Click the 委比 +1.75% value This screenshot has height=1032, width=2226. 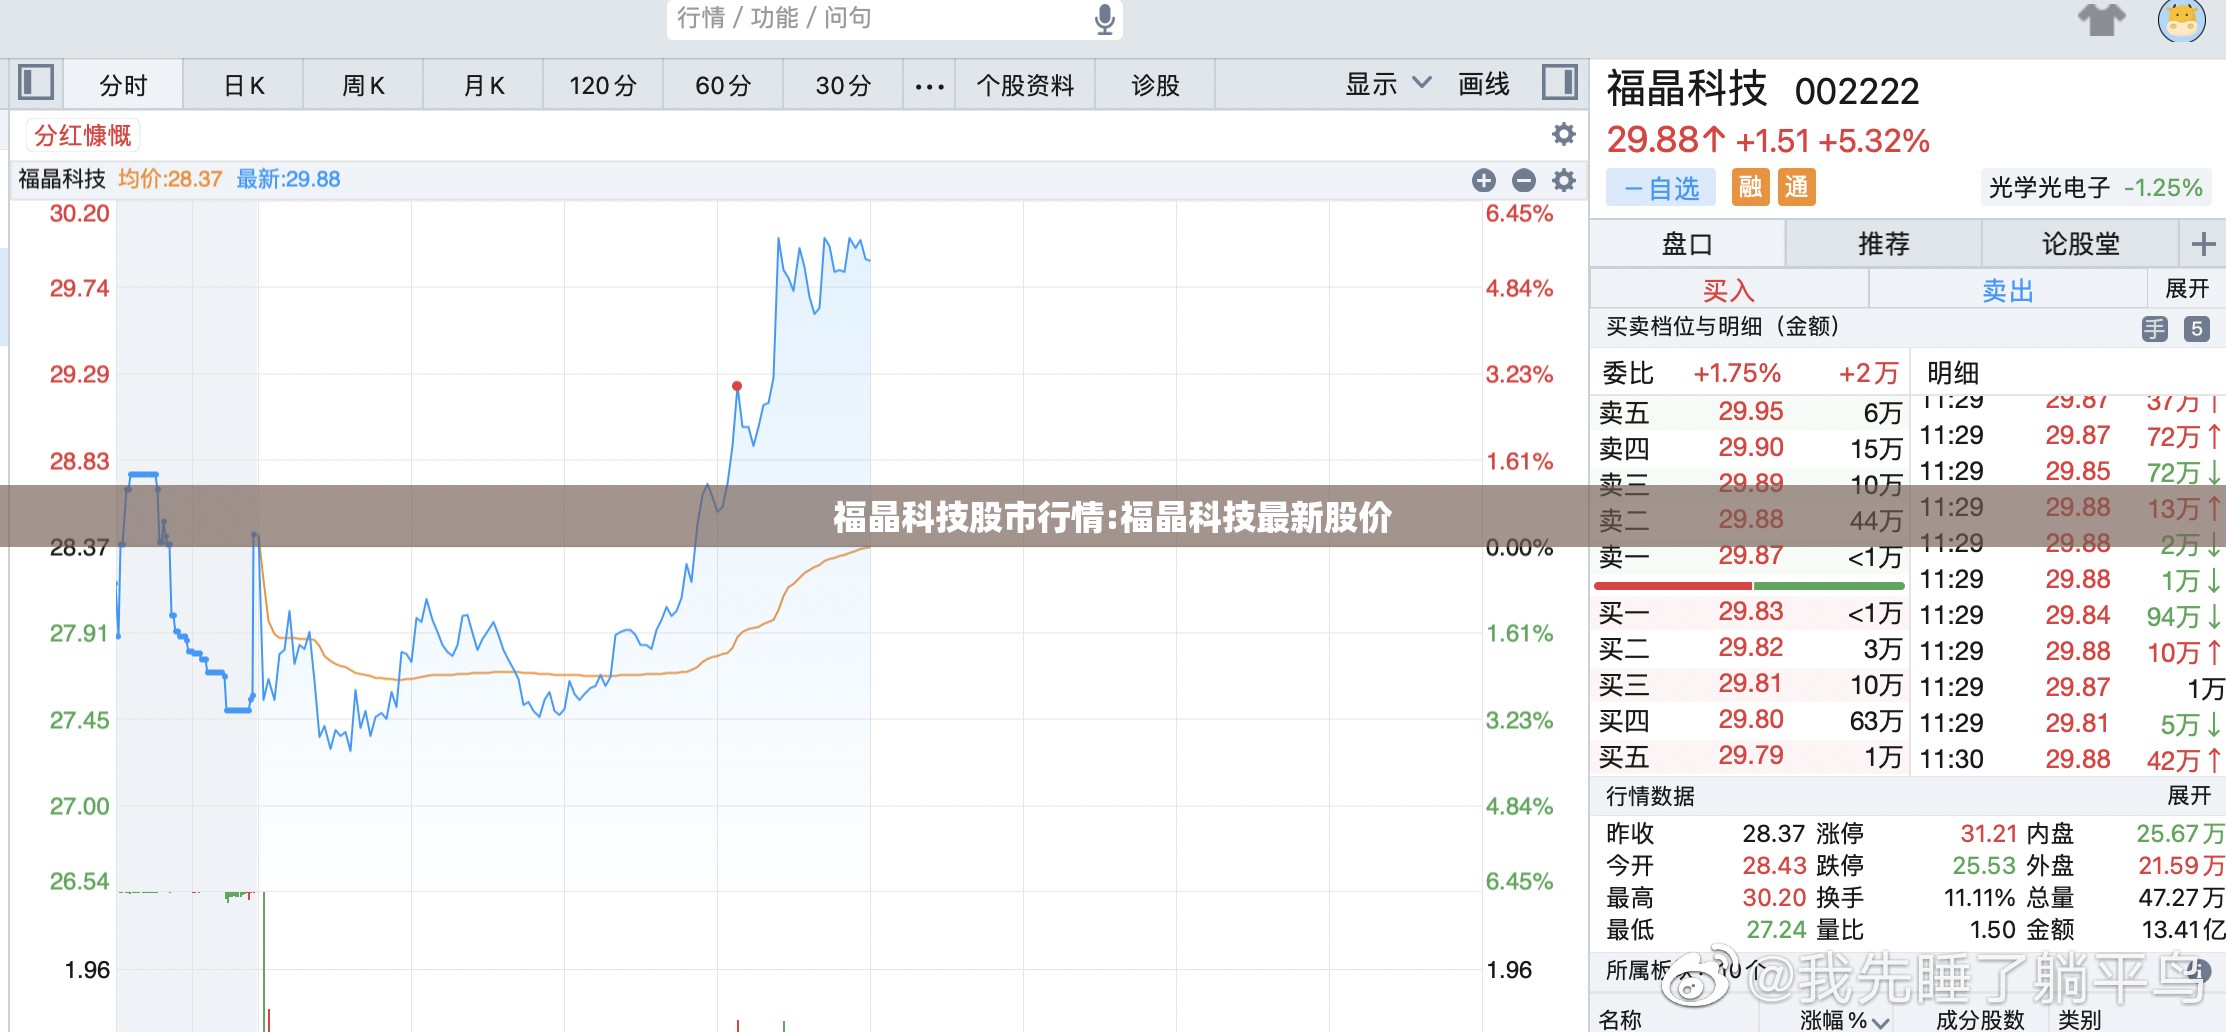pyautogui.click(x=1737, y=373)
